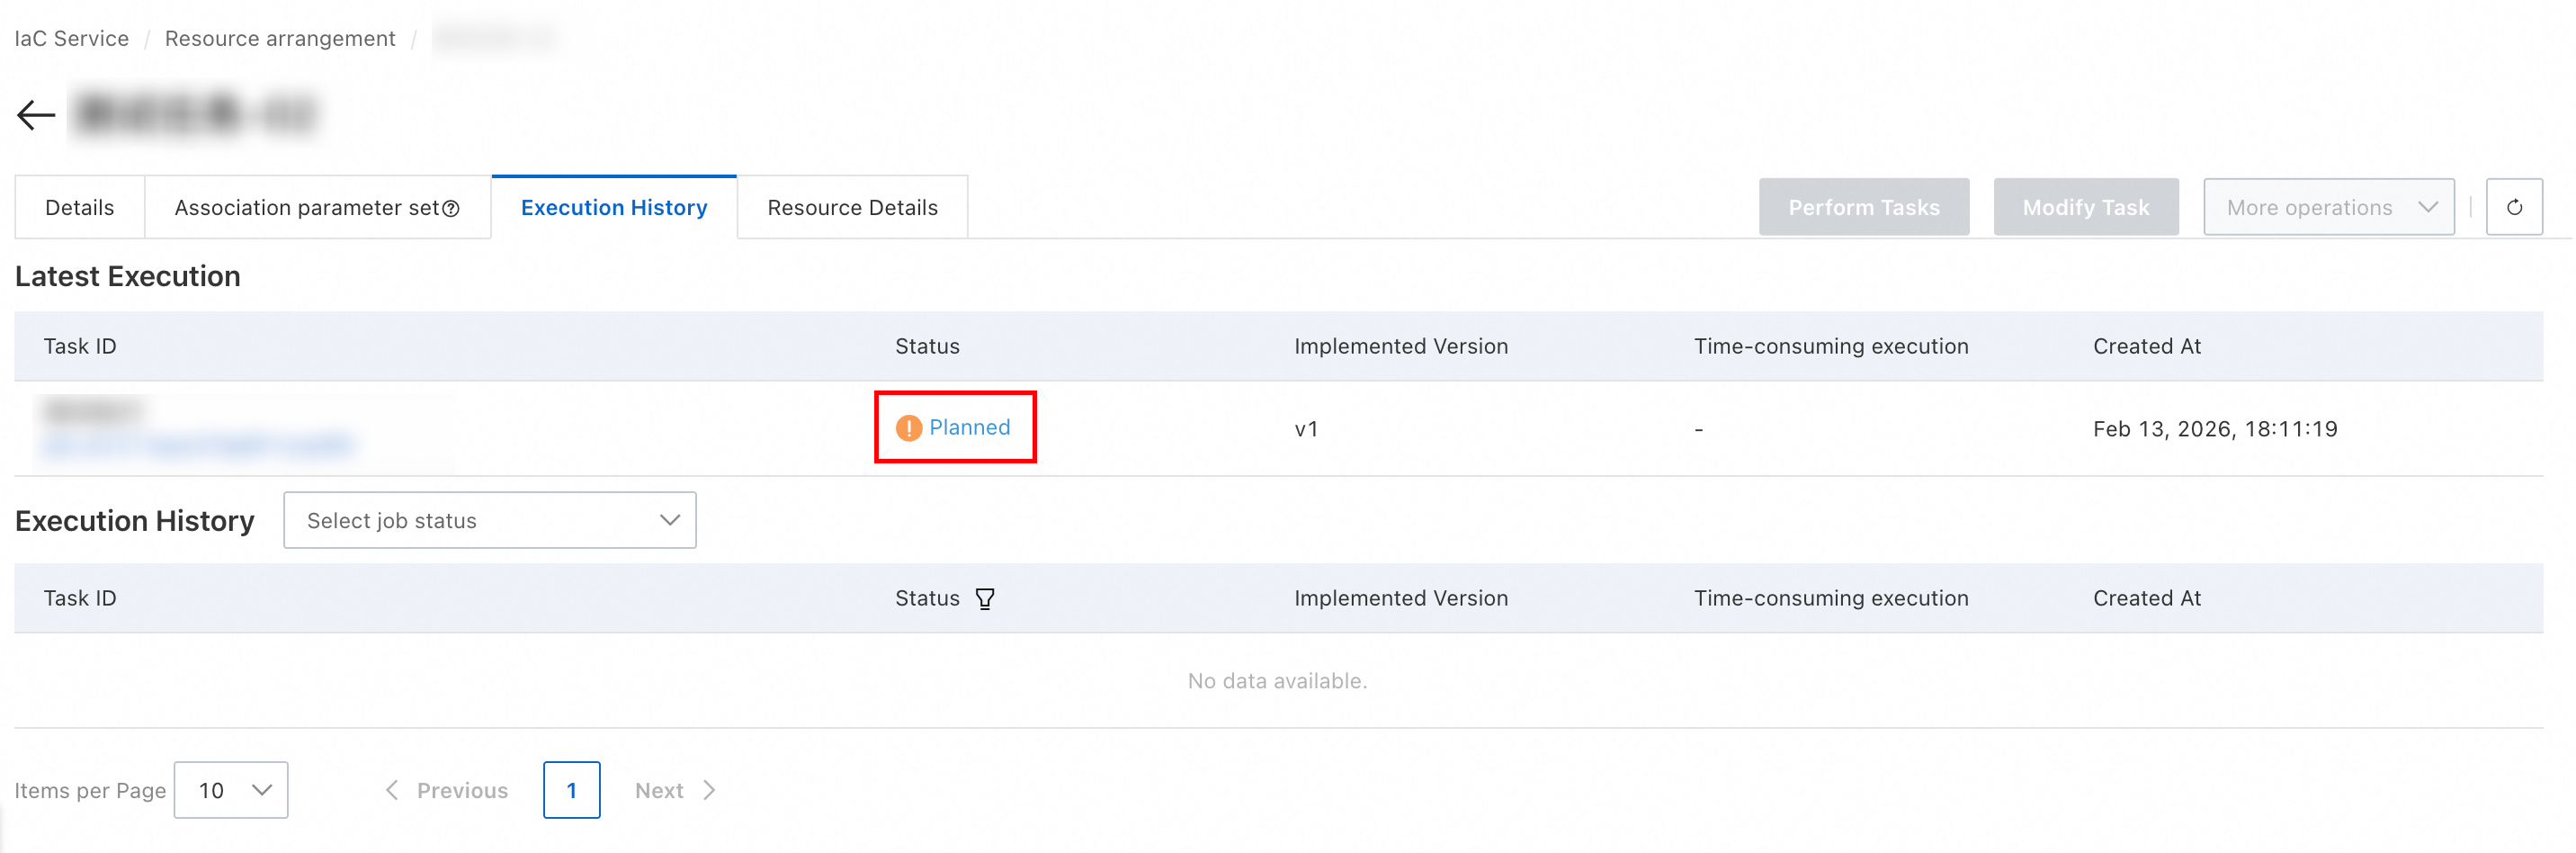Click the orange Planned warning icon

point(908,428)
